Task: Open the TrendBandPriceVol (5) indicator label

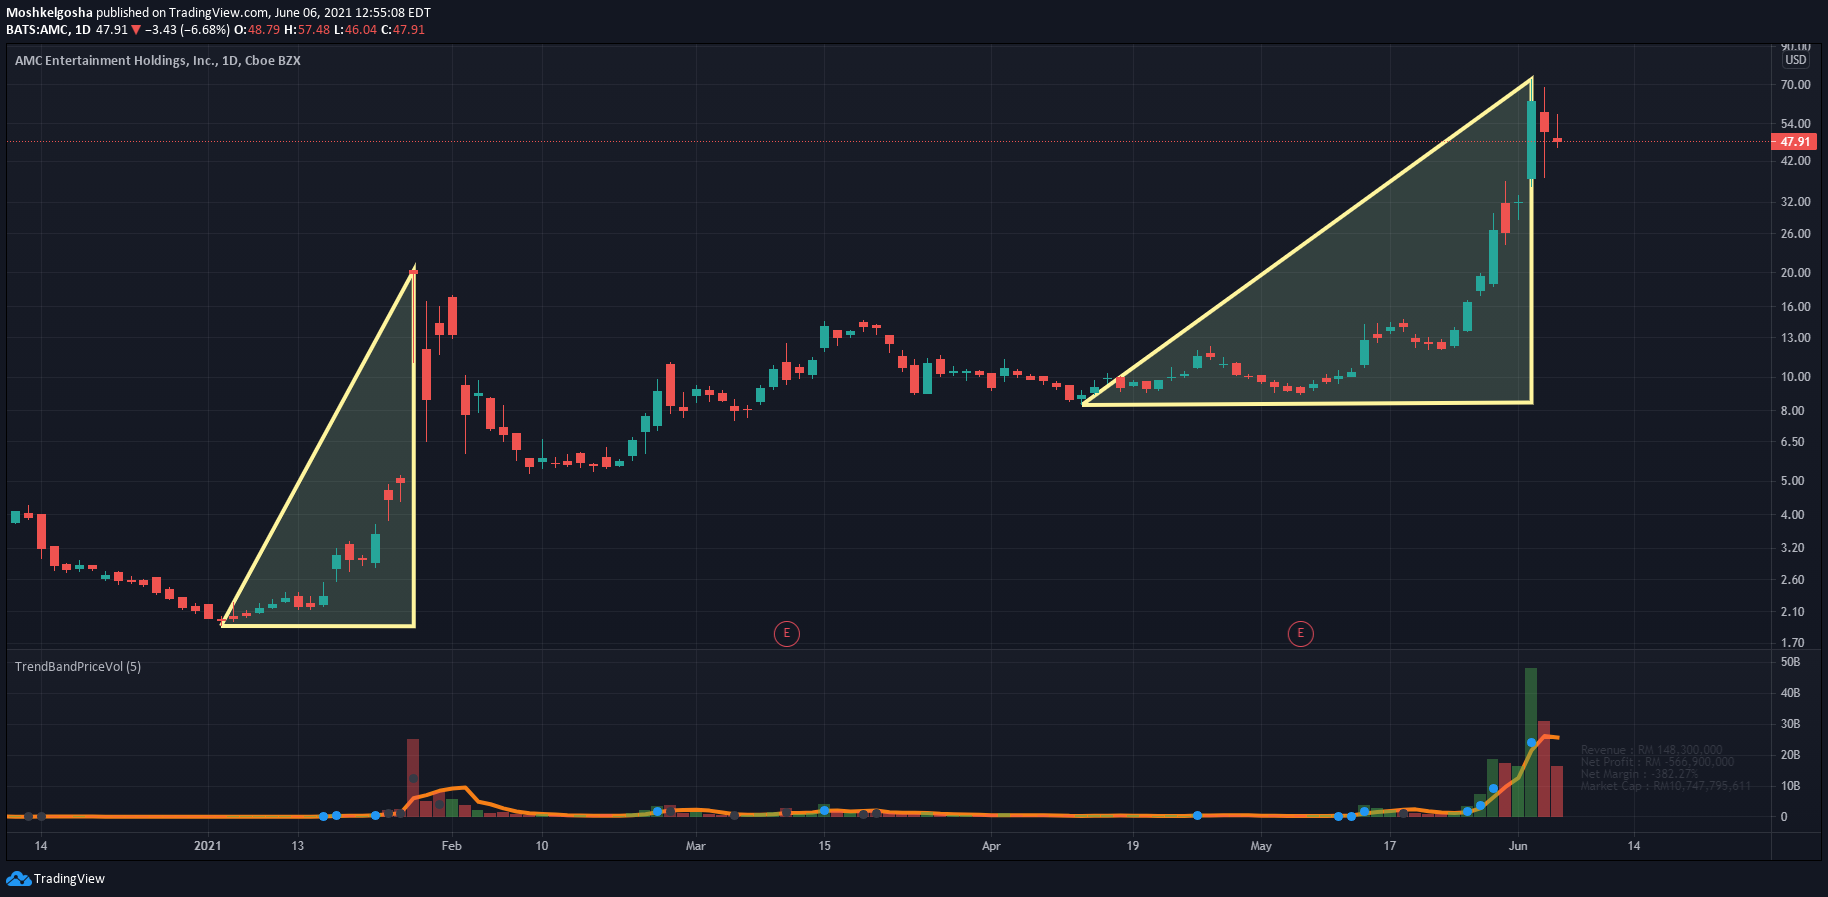Action: tap(78, 666)
